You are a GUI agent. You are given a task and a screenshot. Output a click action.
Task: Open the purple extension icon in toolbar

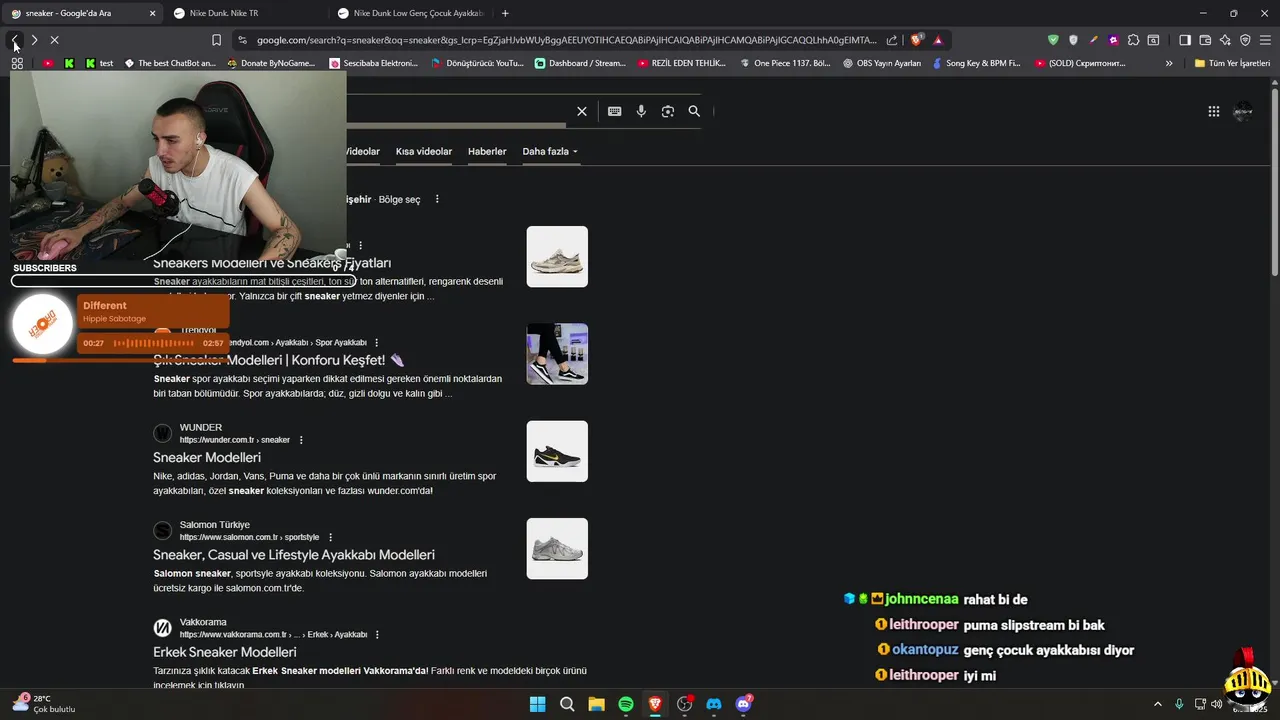point(1113,40)
